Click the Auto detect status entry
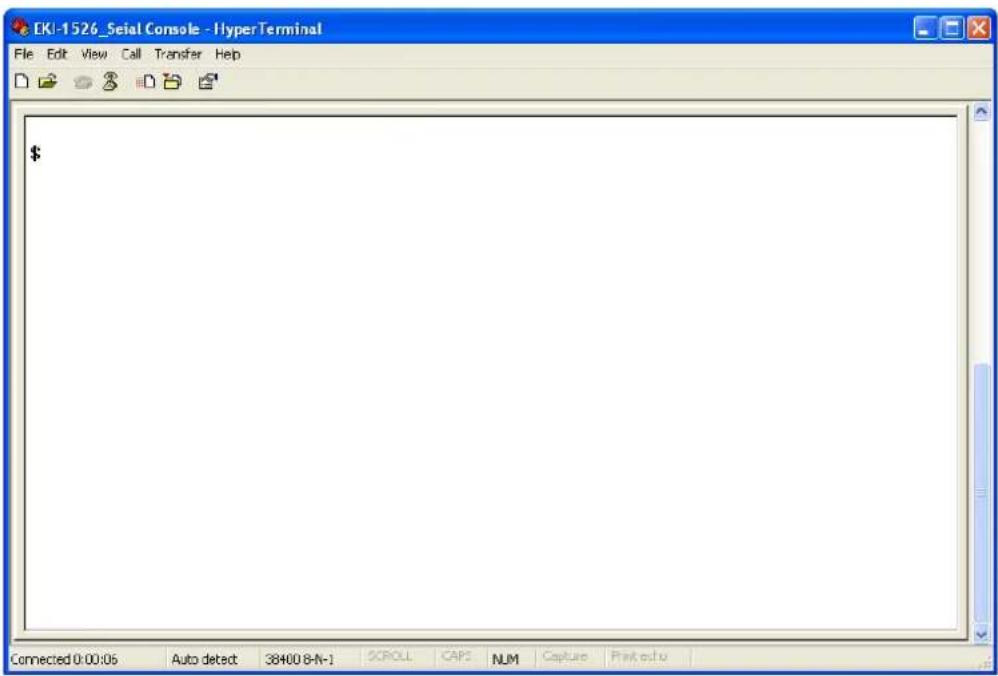The width and height of the screenshot is (998, 676). click(x=204, y=659)
